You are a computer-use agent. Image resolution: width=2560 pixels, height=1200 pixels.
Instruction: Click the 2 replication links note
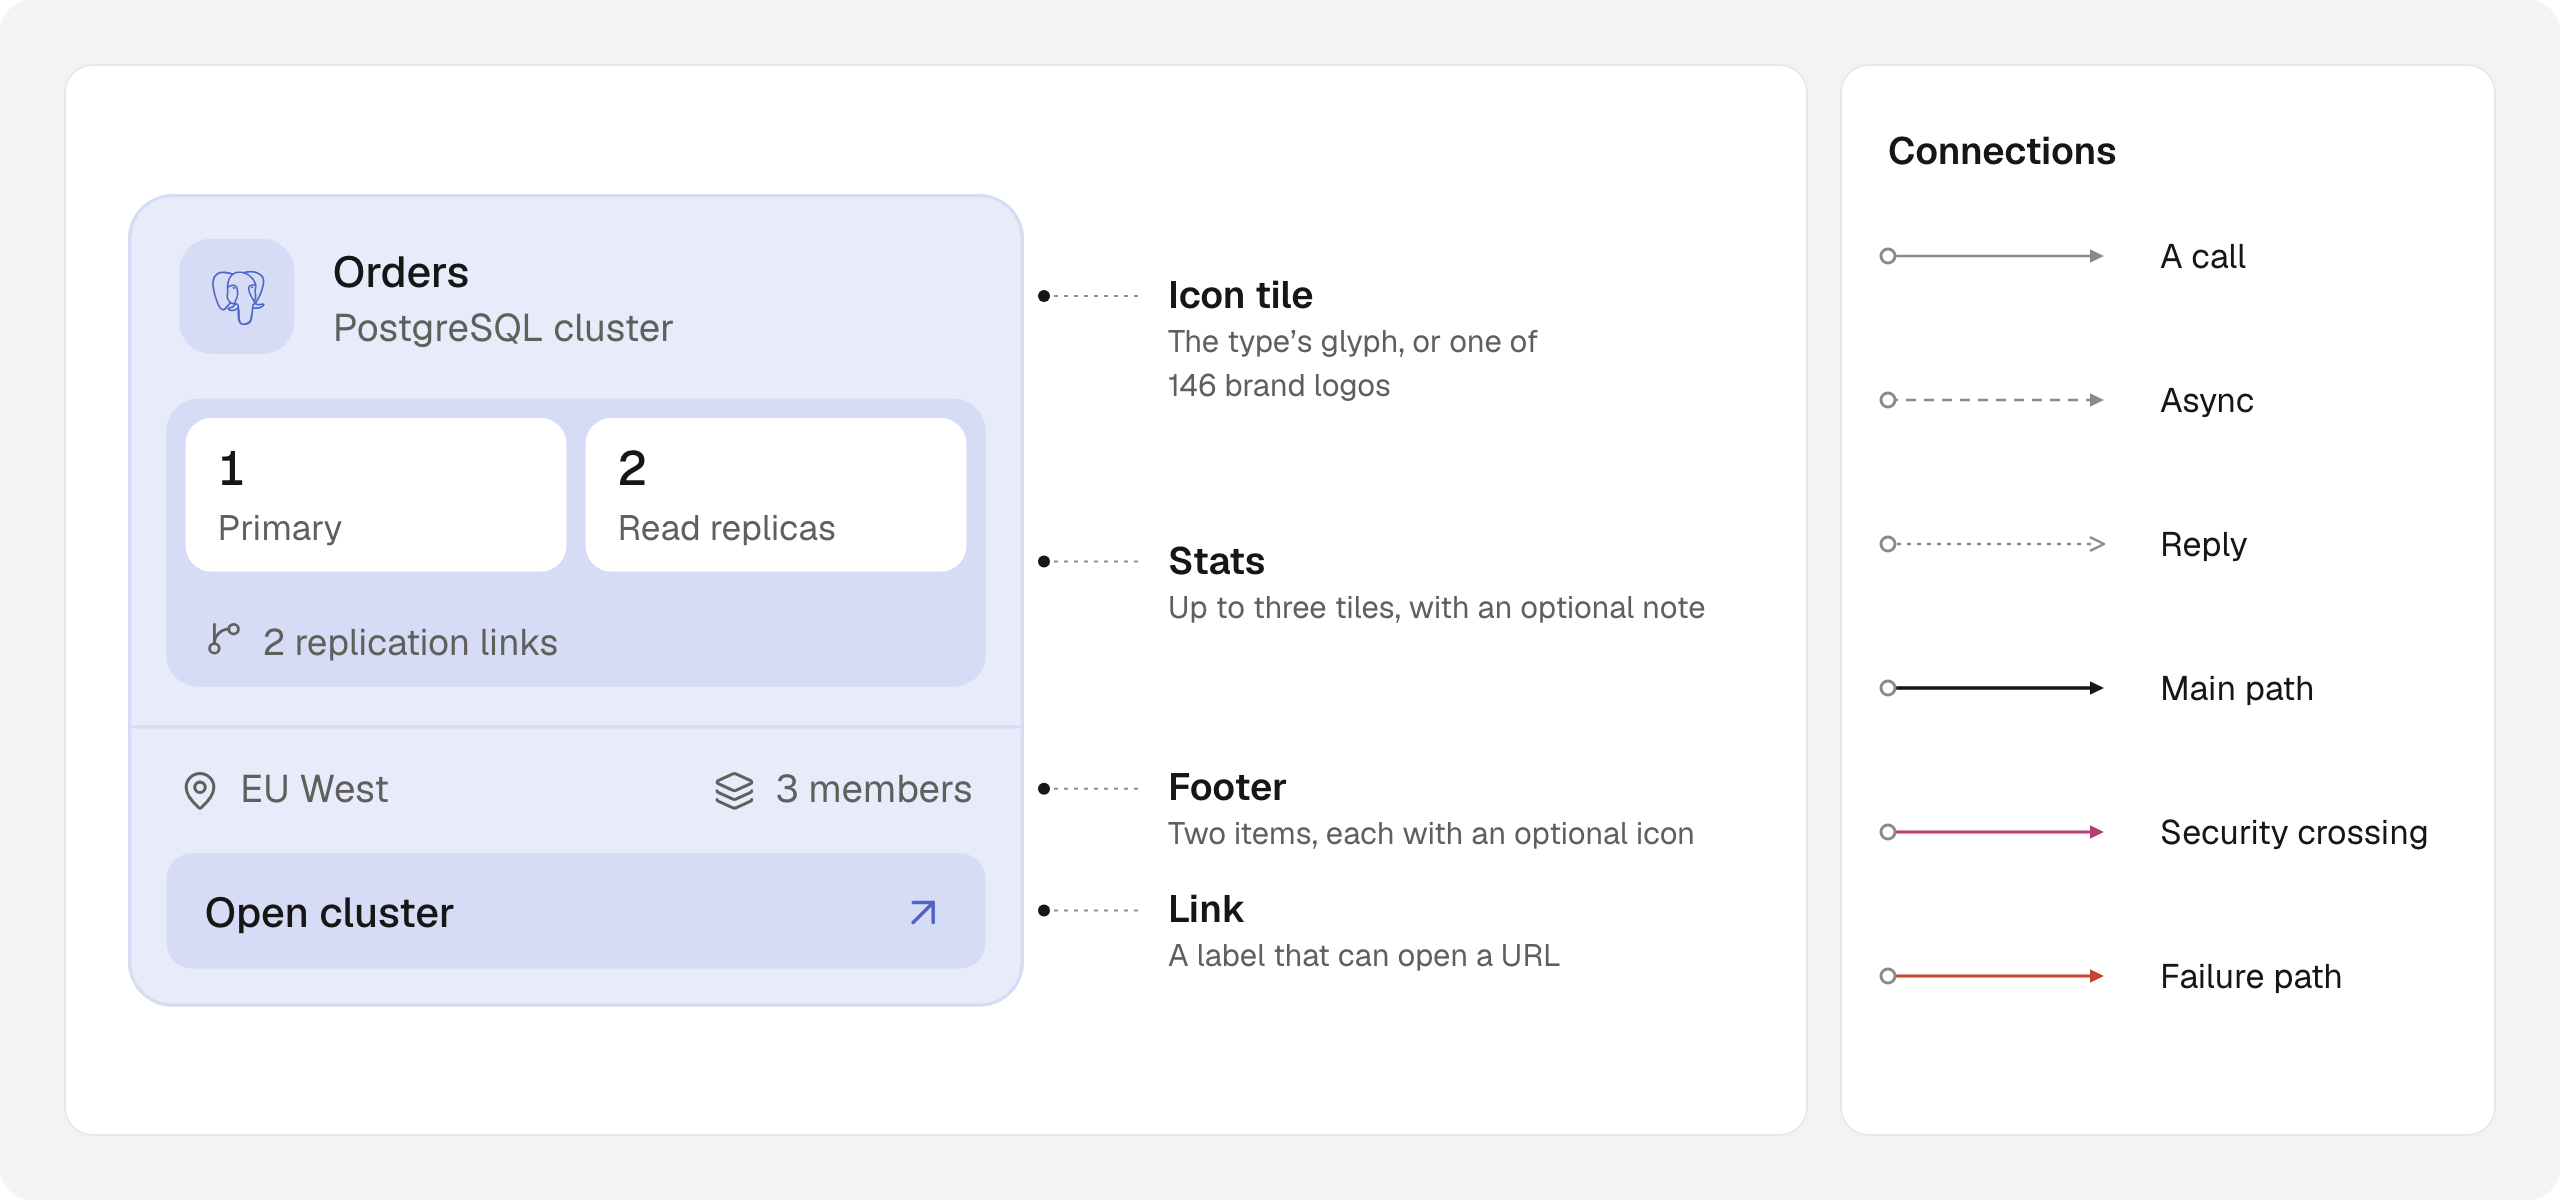click(x=410, y=642)
